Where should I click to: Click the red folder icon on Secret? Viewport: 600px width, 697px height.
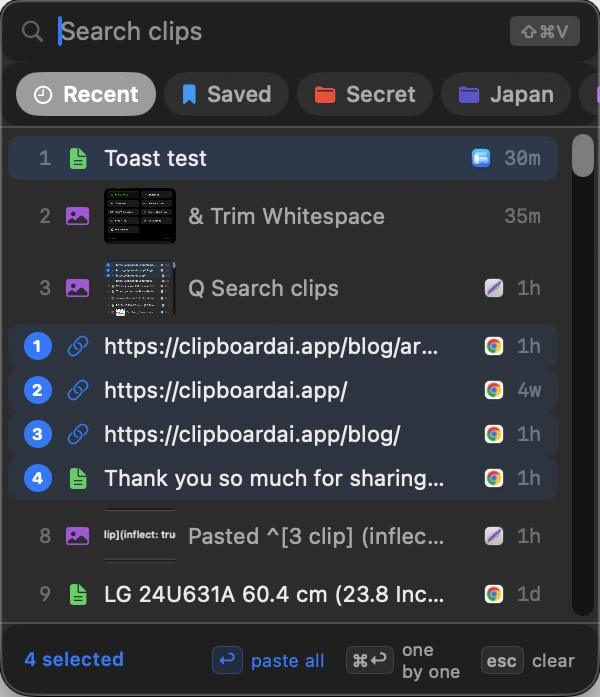(325, 95)
